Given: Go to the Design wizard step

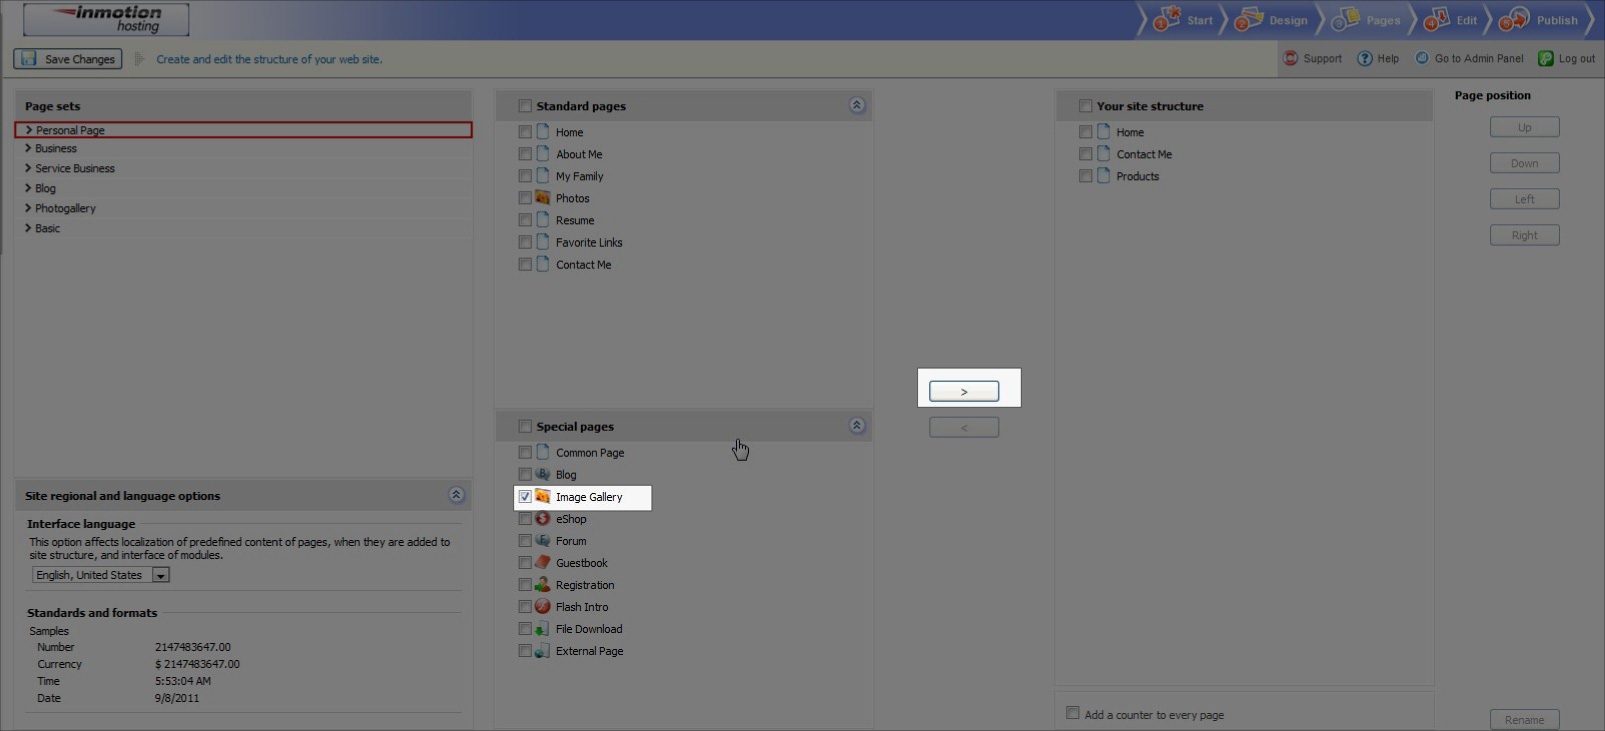Looking at the screenshot, I should [x=1272, y=20].
